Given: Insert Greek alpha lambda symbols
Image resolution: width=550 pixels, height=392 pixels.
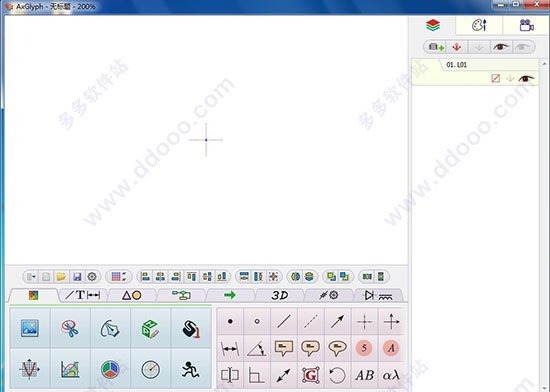Looking at the screenshot, I should (x=391, y=375).
